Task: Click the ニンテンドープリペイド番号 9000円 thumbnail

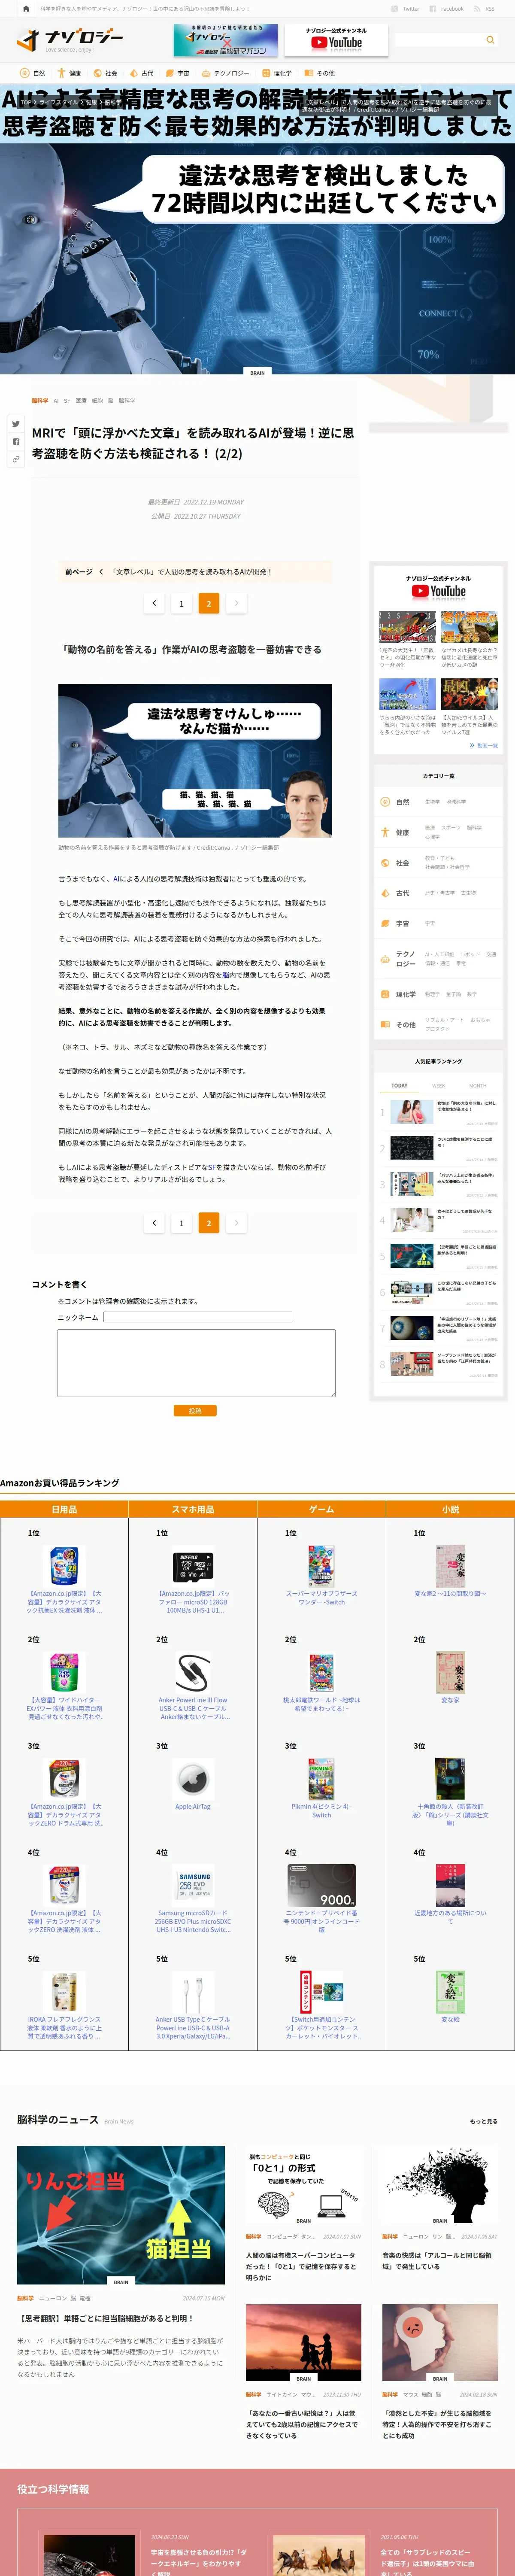Action: 321,1886
